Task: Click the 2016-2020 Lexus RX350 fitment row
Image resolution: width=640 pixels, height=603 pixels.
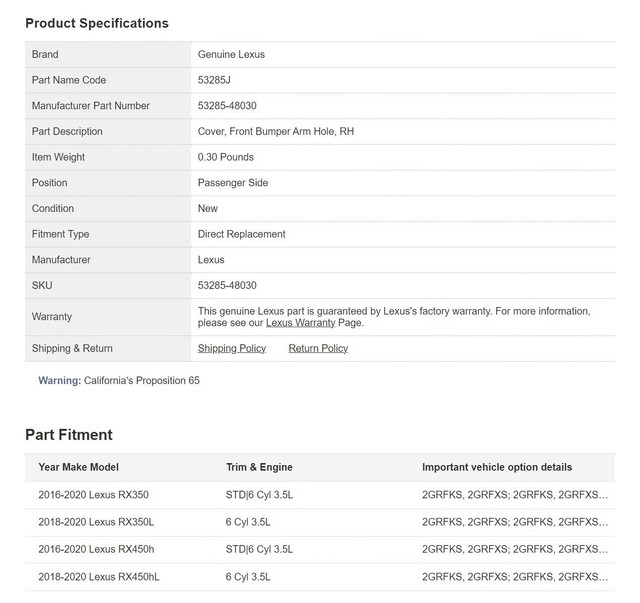Action: coord(93,494)
